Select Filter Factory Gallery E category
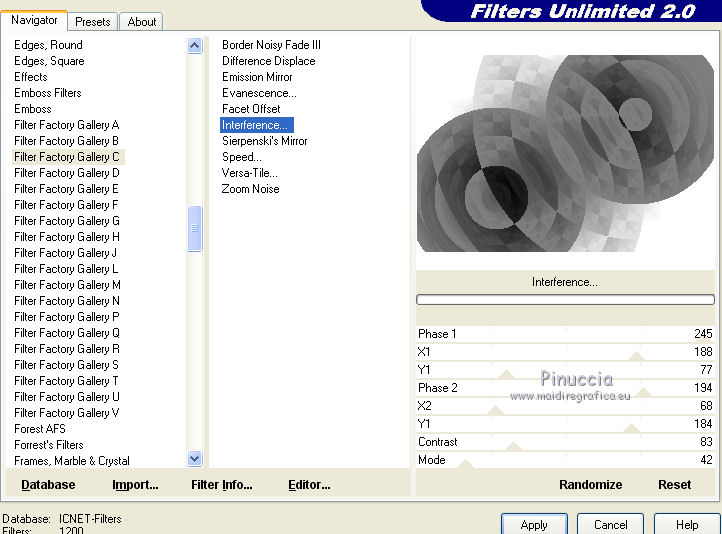The width and height of the screenshot is (722, 534). 66,189
